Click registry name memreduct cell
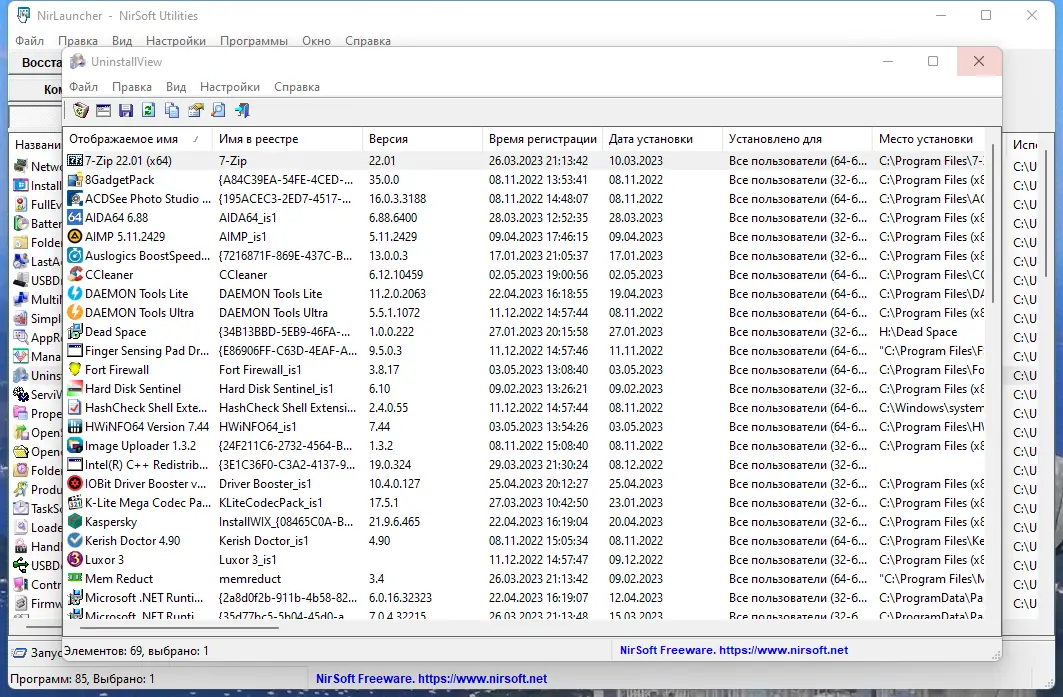Viewport: 1063px width, 697px height. coord(250,578)
